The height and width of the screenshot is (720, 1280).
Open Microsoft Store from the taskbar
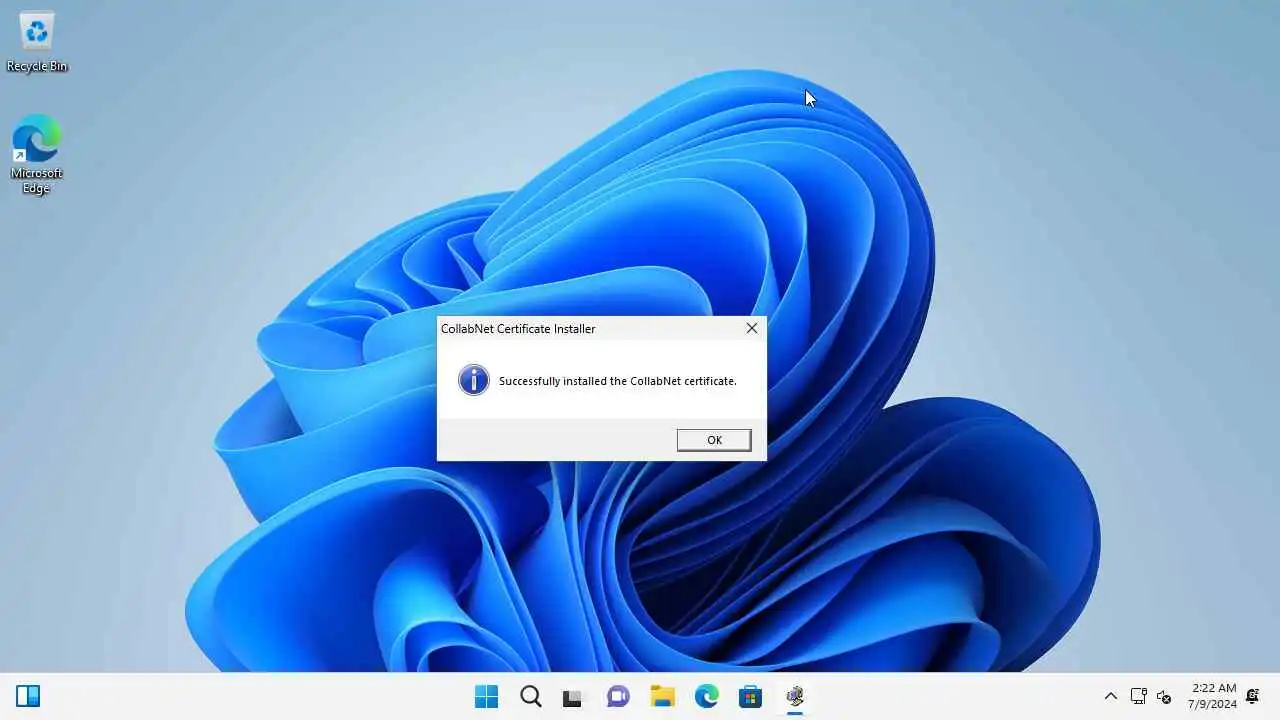(750, 696)
